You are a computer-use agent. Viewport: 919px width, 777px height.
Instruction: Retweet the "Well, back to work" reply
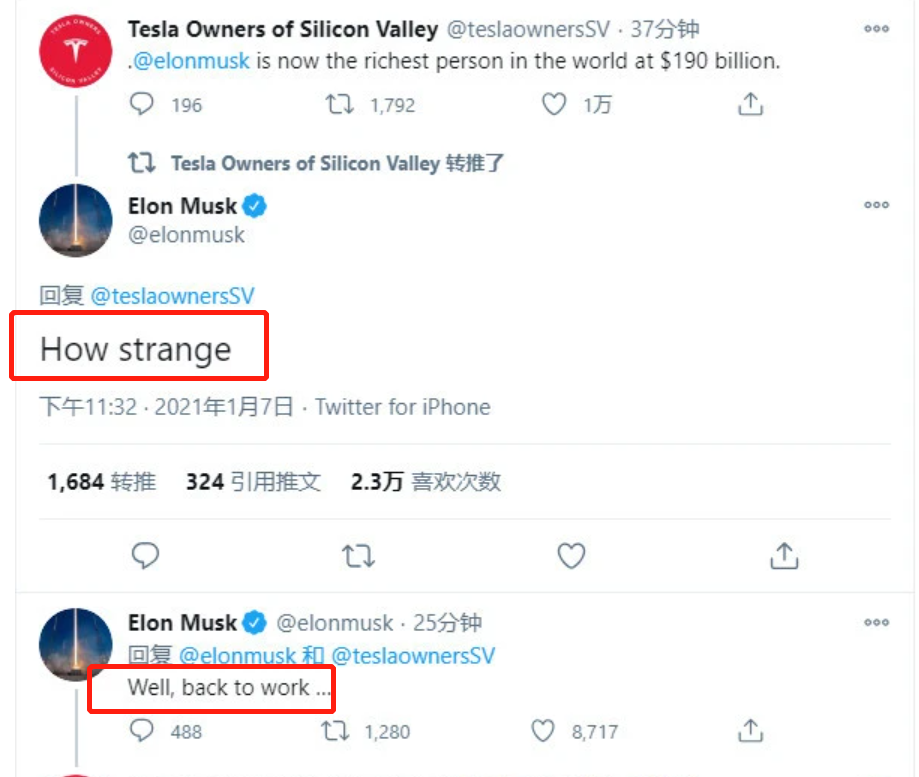pyautogui.click(x=336, y=731)
